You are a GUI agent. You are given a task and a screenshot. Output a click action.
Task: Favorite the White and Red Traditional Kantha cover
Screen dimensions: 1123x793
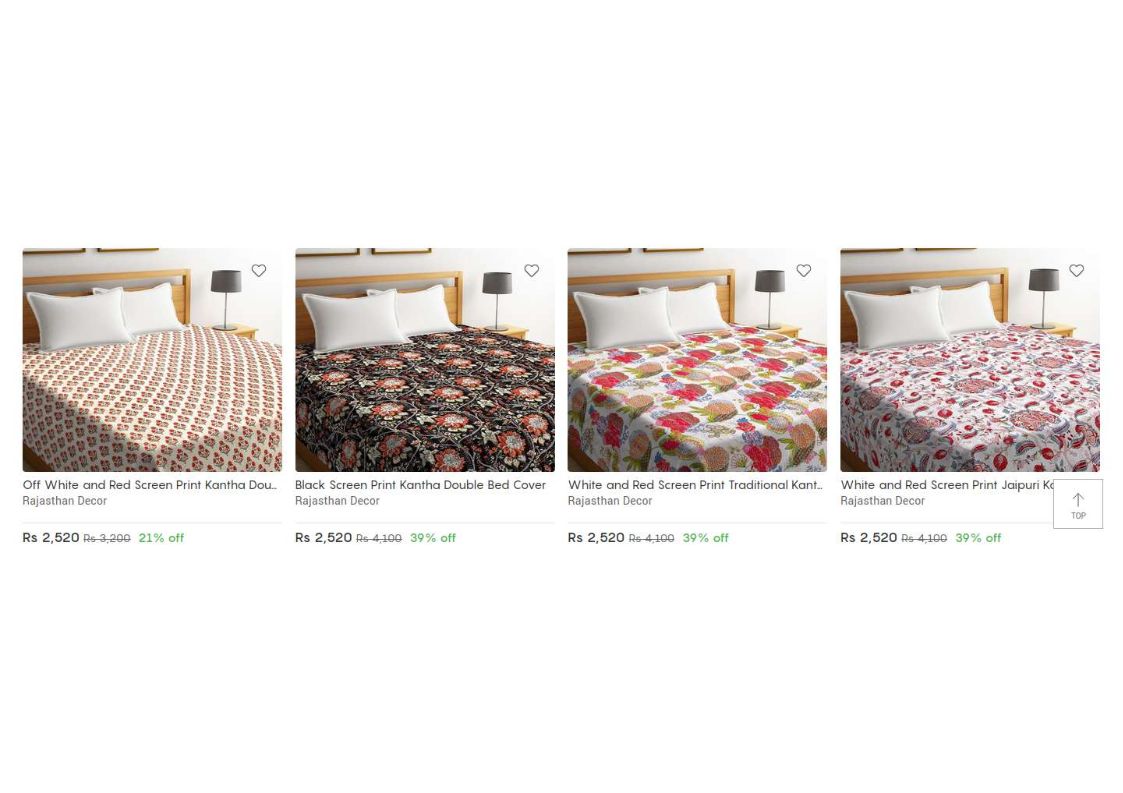pyautogui.click(x=804, y=270)
